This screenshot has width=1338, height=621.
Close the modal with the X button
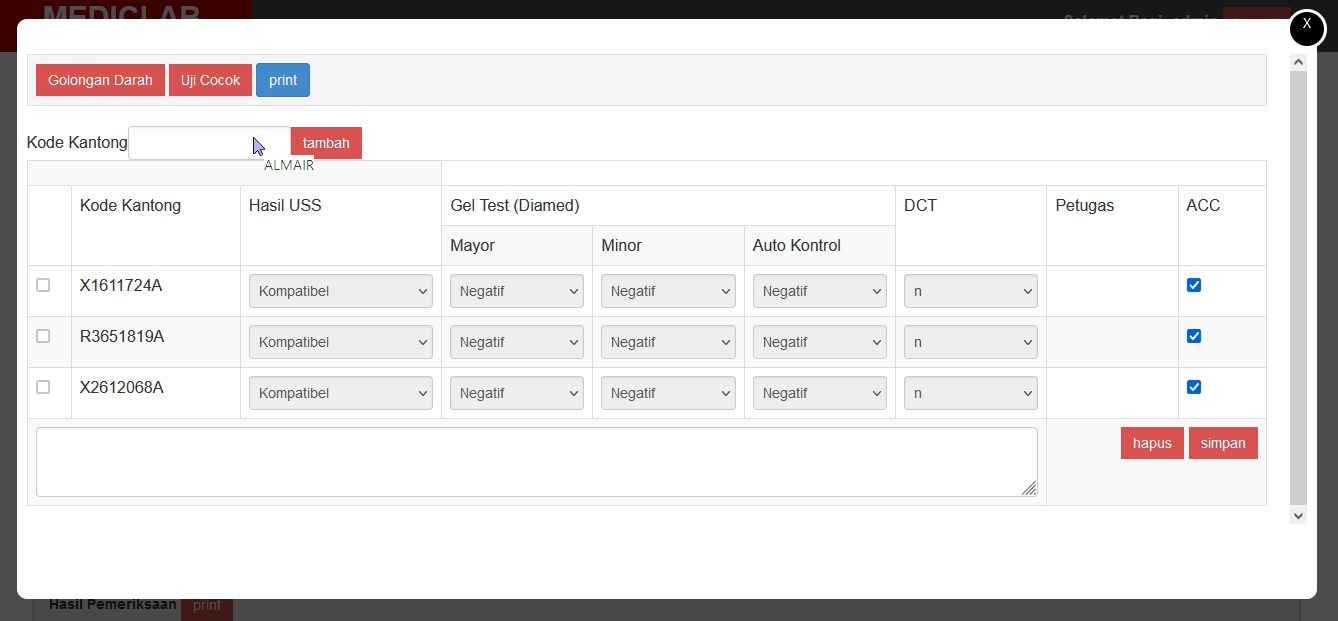[x=1307, y=28]
